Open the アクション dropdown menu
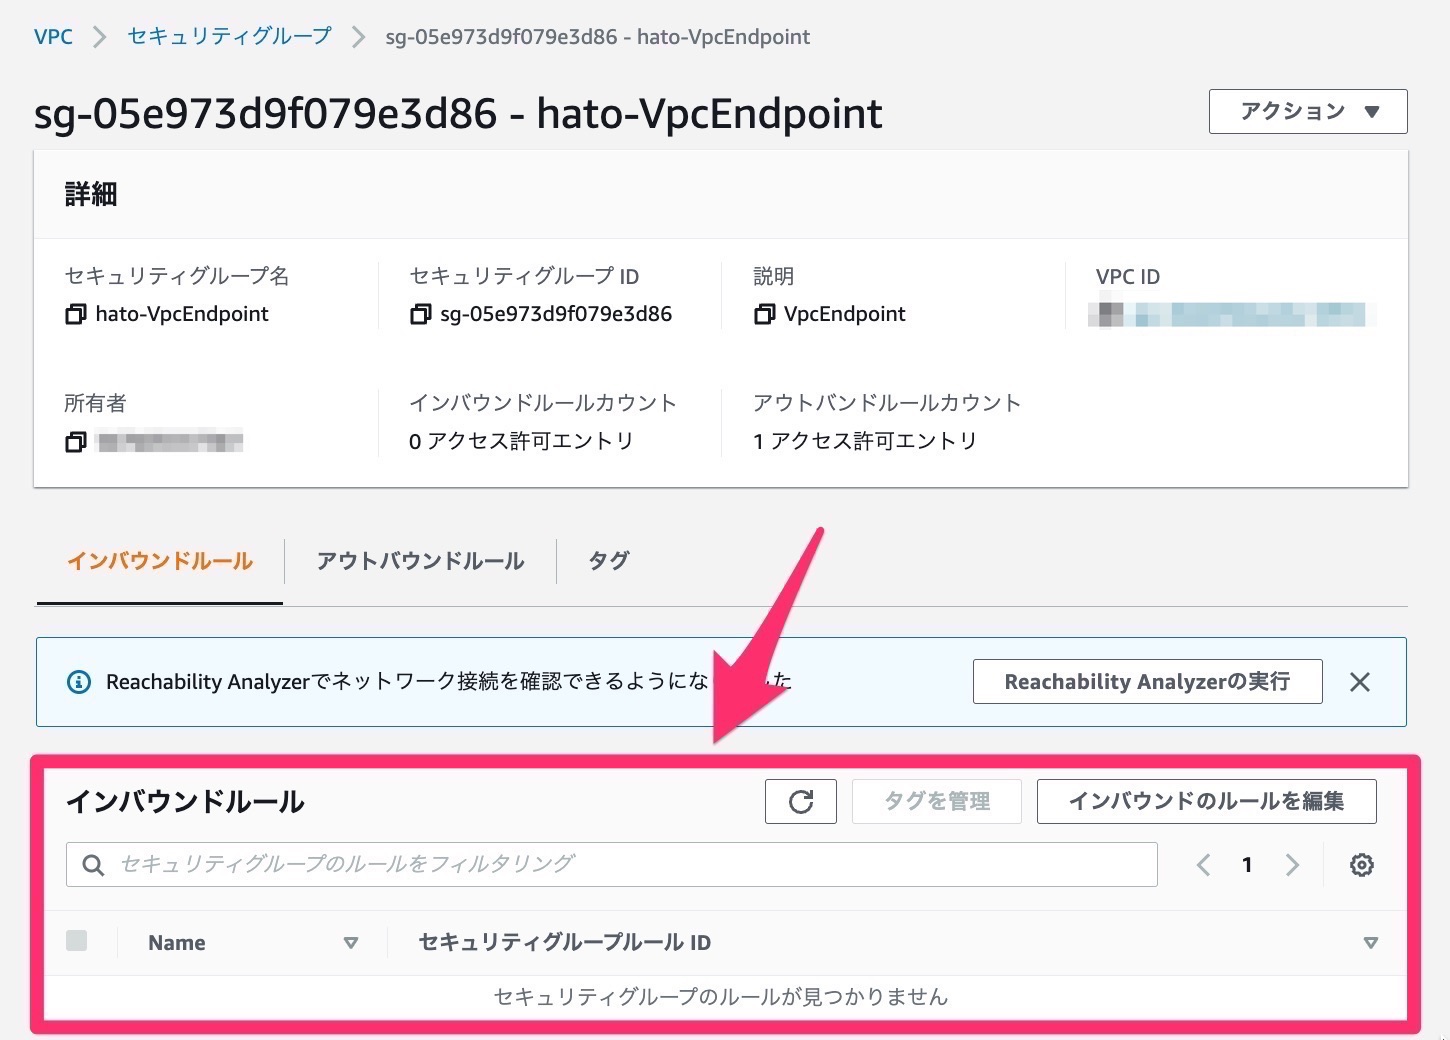This screenshot has width=1450, height=1040. pos(1306,111)
